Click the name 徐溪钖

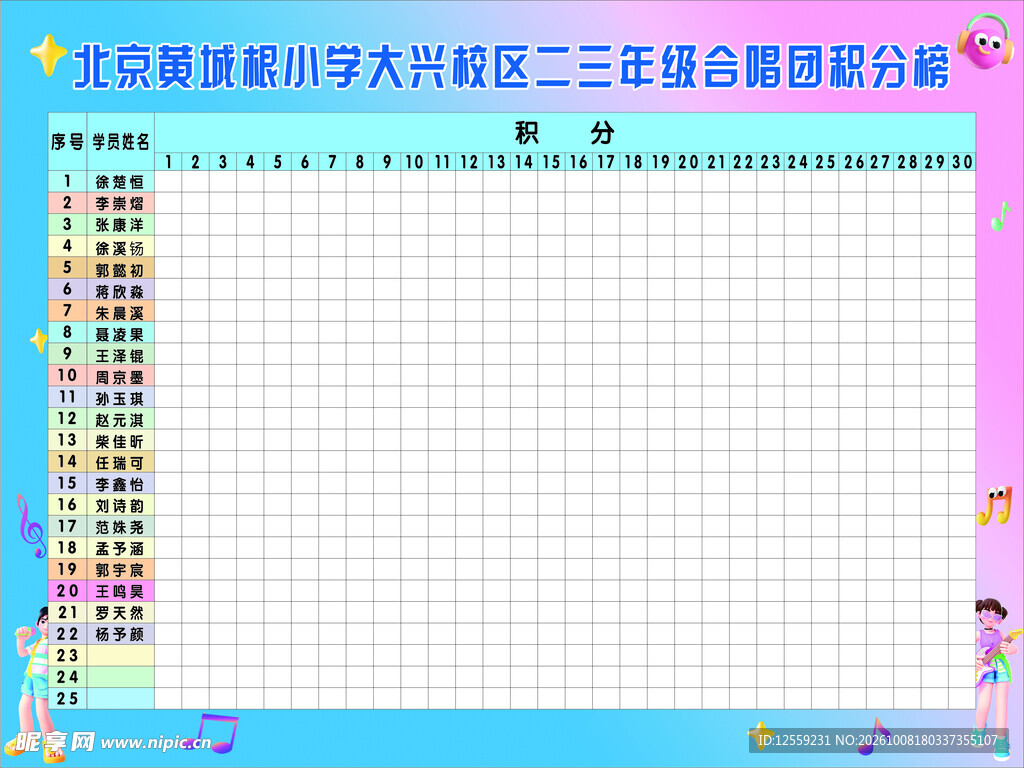(x=120, y=248)
